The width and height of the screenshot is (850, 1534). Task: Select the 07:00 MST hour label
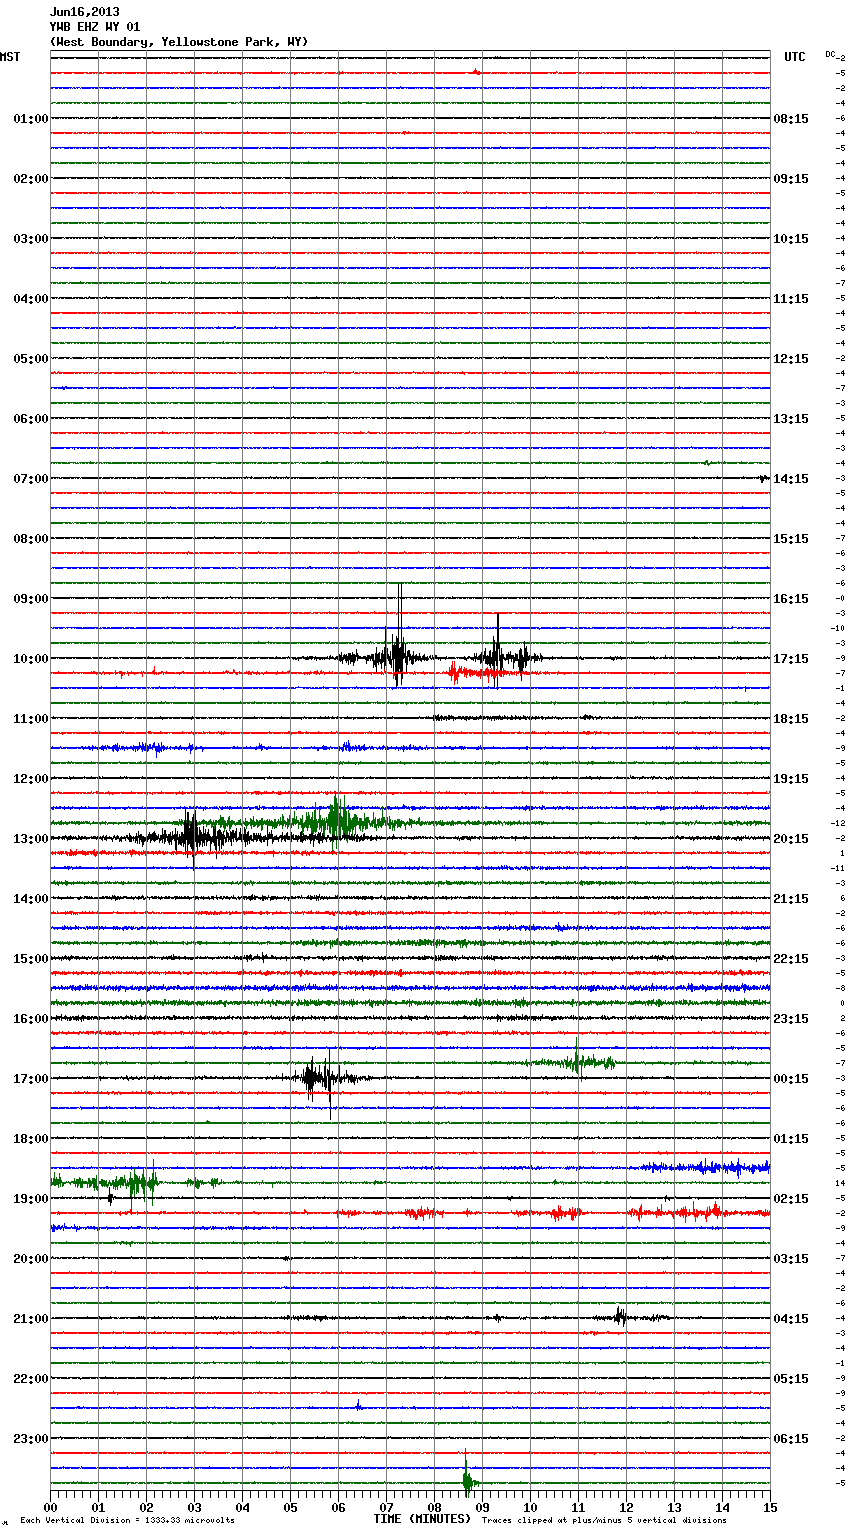[x=30, y=479]
